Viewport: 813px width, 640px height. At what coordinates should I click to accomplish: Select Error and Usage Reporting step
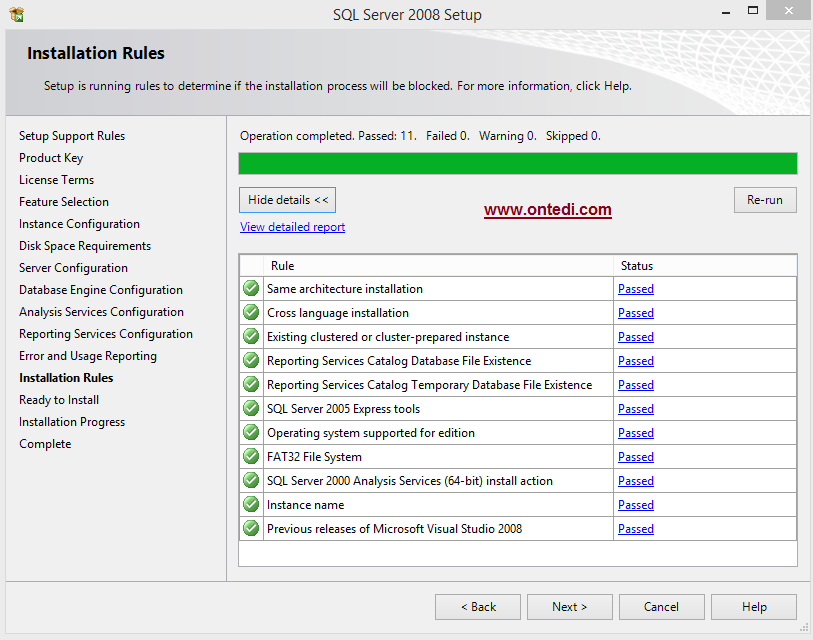(x=88, y=356)
